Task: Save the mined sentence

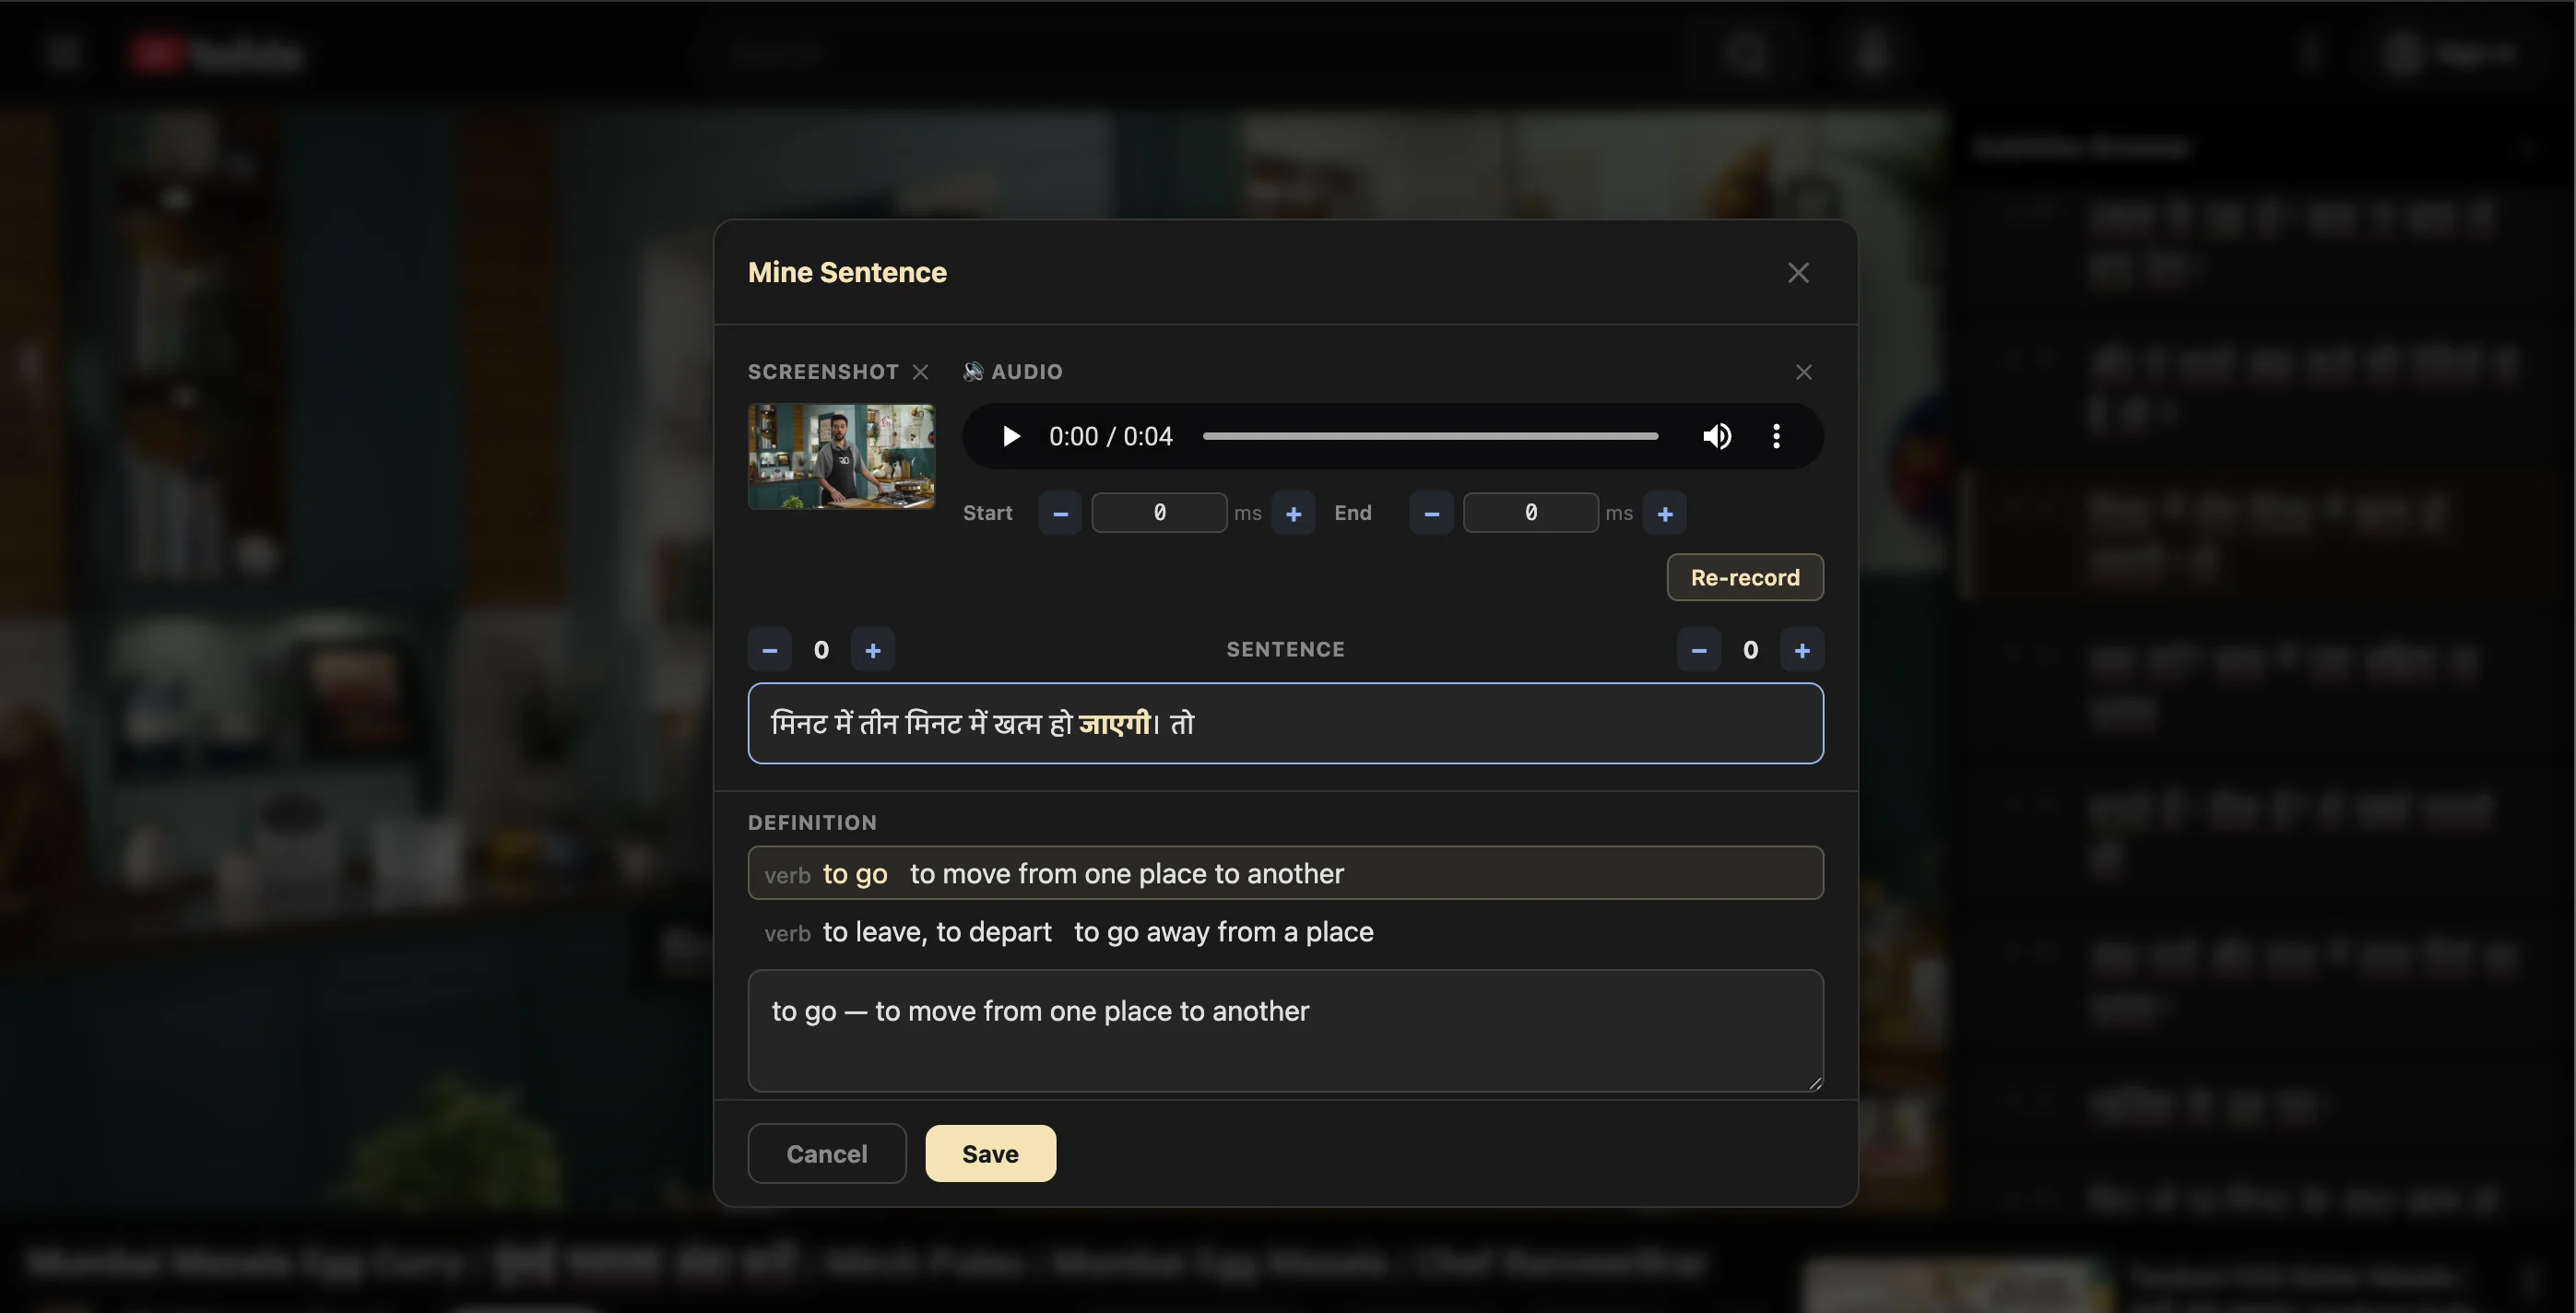Action: point(990,1153)
